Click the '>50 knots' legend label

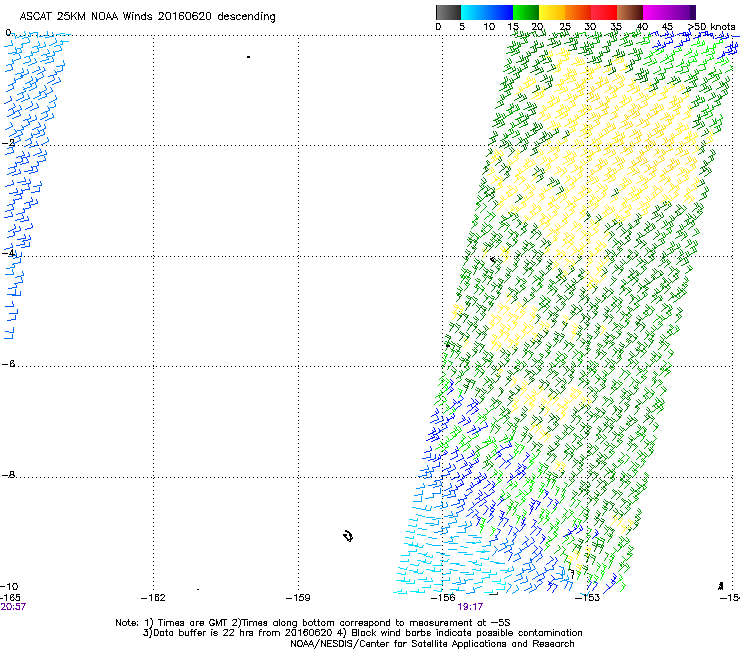click(x=712, y=27)
